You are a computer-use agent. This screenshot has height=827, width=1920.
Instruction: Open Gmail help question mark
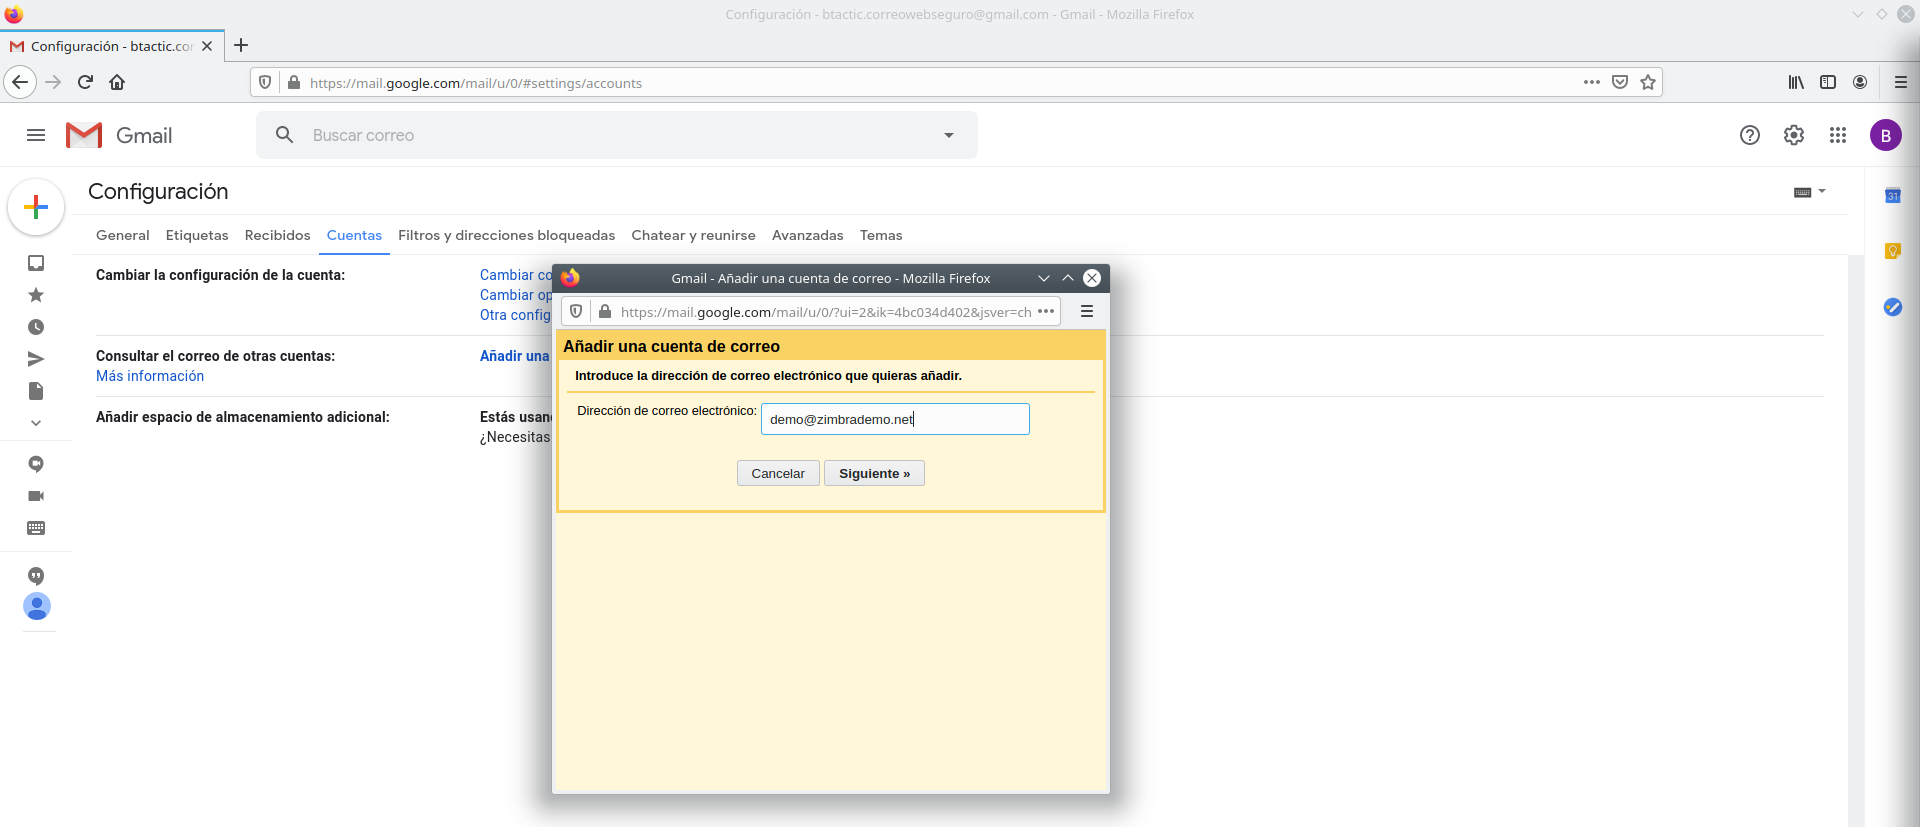(1750, 135)
